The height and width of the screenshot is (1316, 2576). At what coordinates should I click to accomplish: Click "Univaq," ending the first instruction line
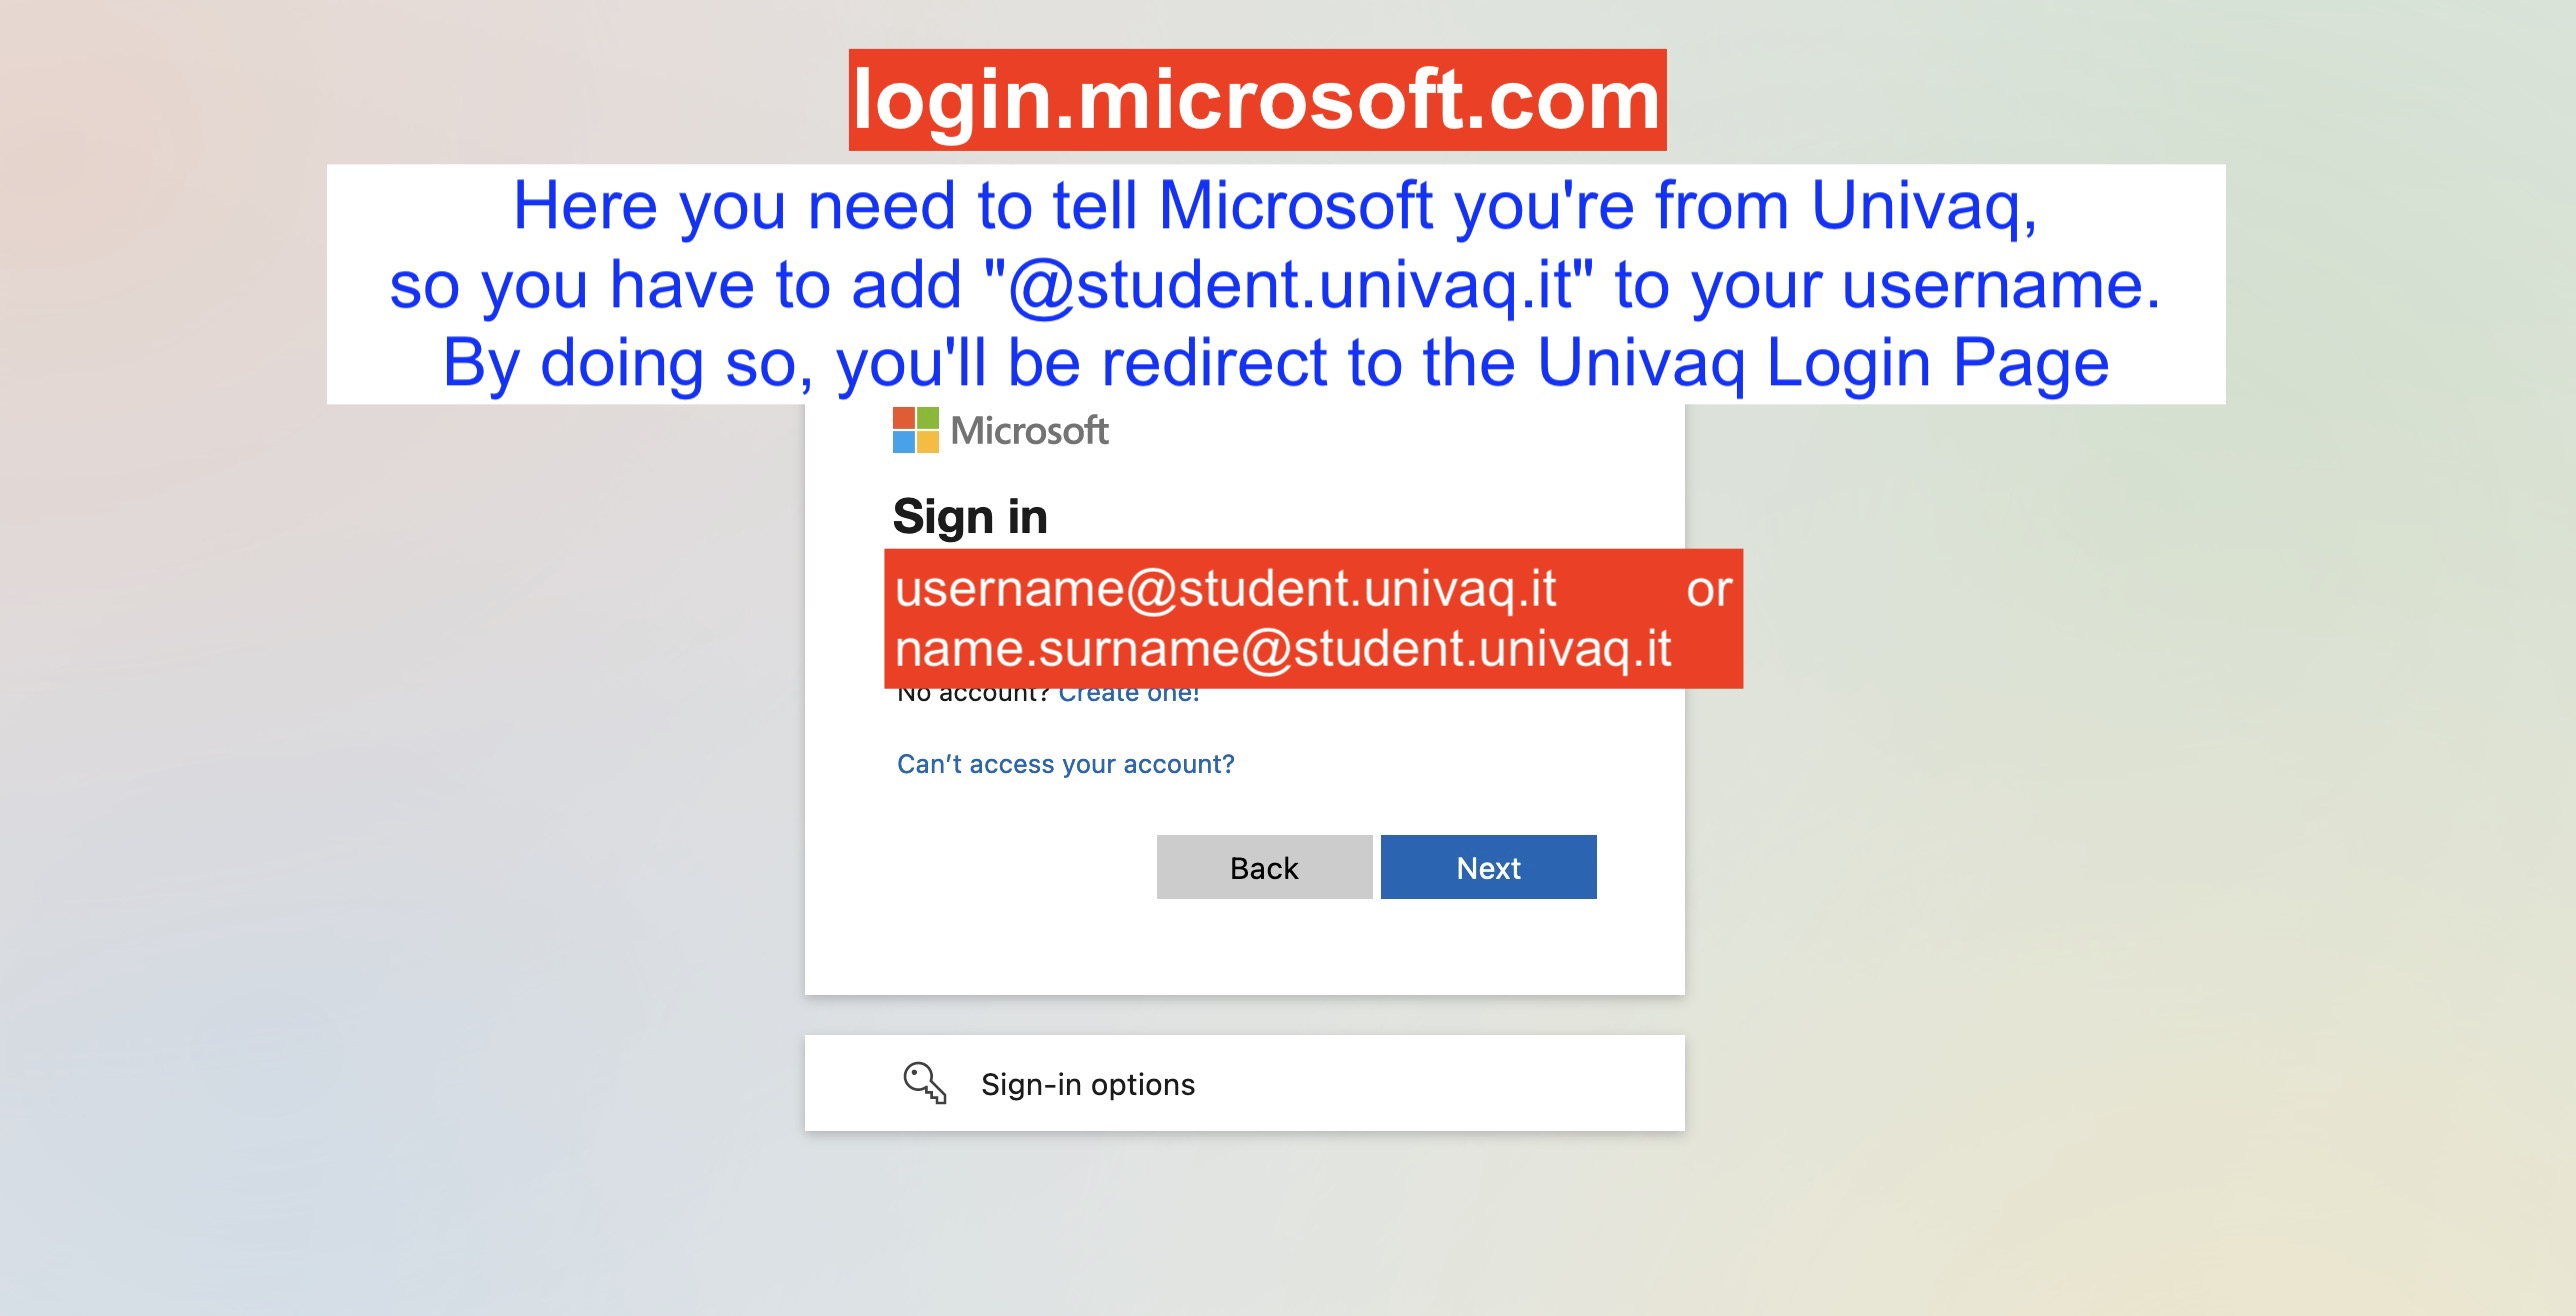(x=1924, y=207)
